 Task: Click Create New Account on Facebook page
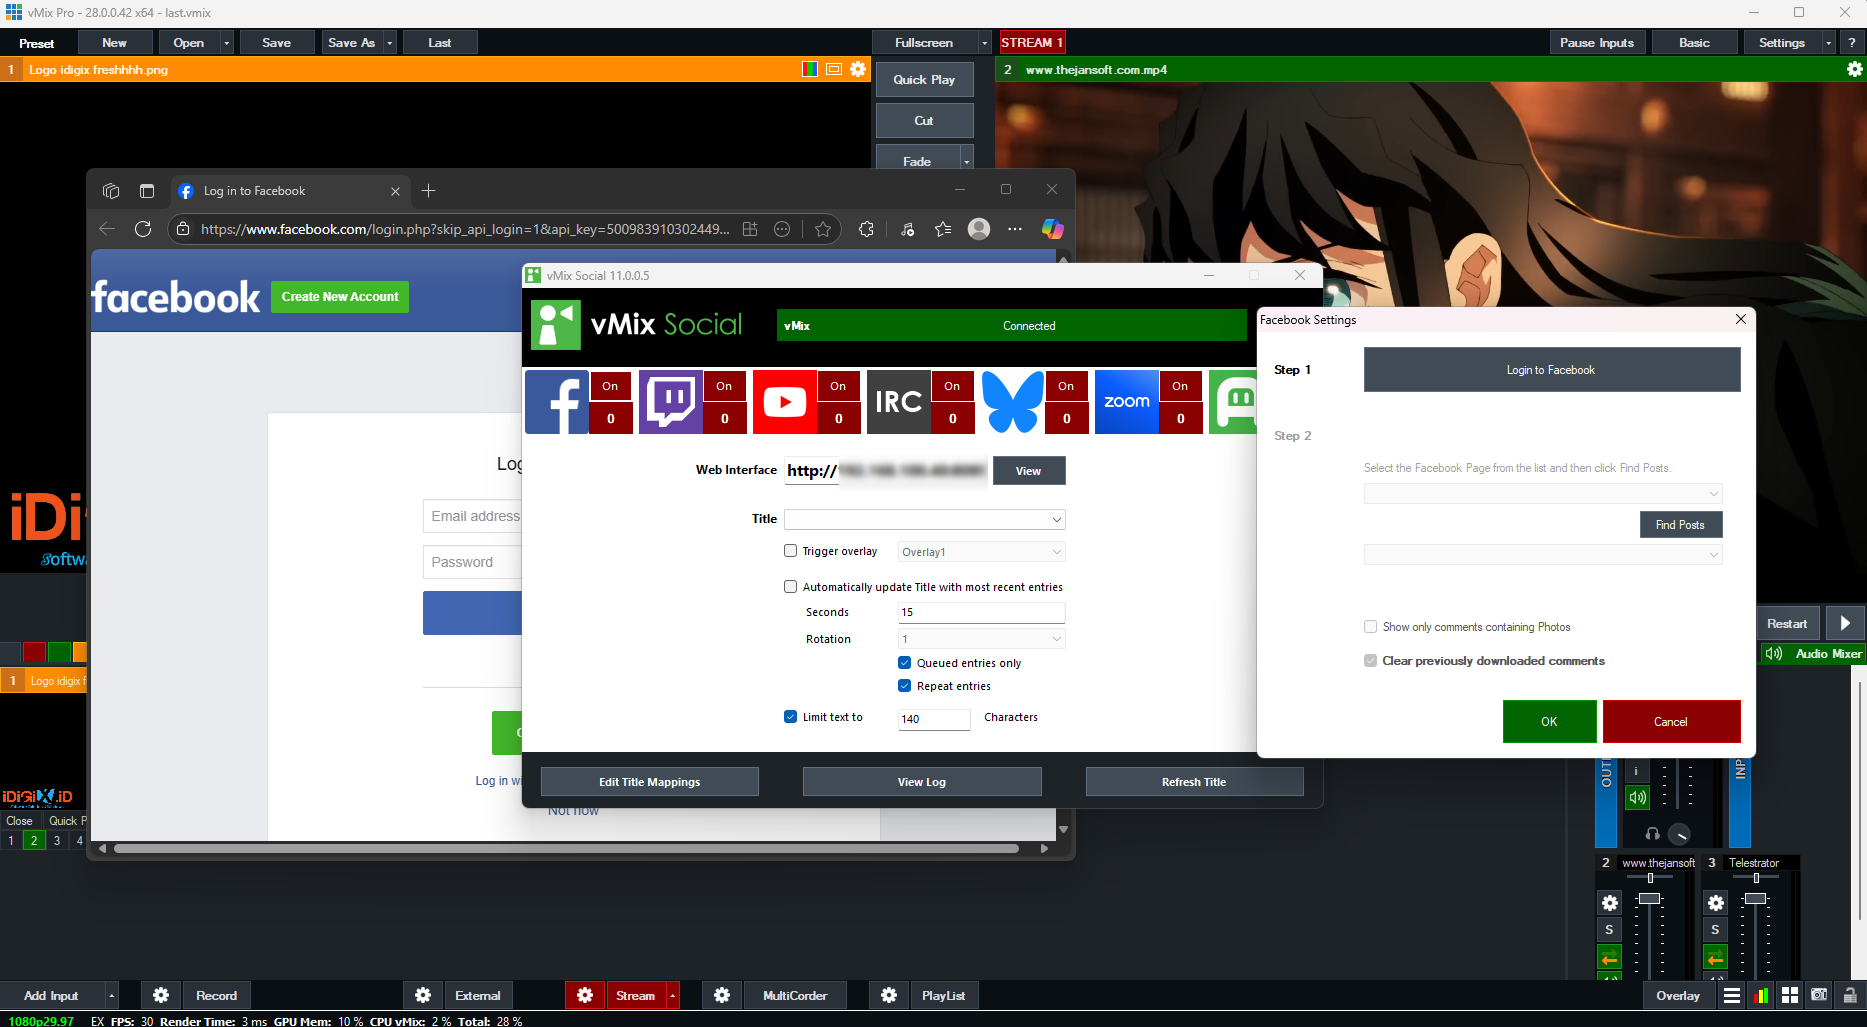point(340,297)
